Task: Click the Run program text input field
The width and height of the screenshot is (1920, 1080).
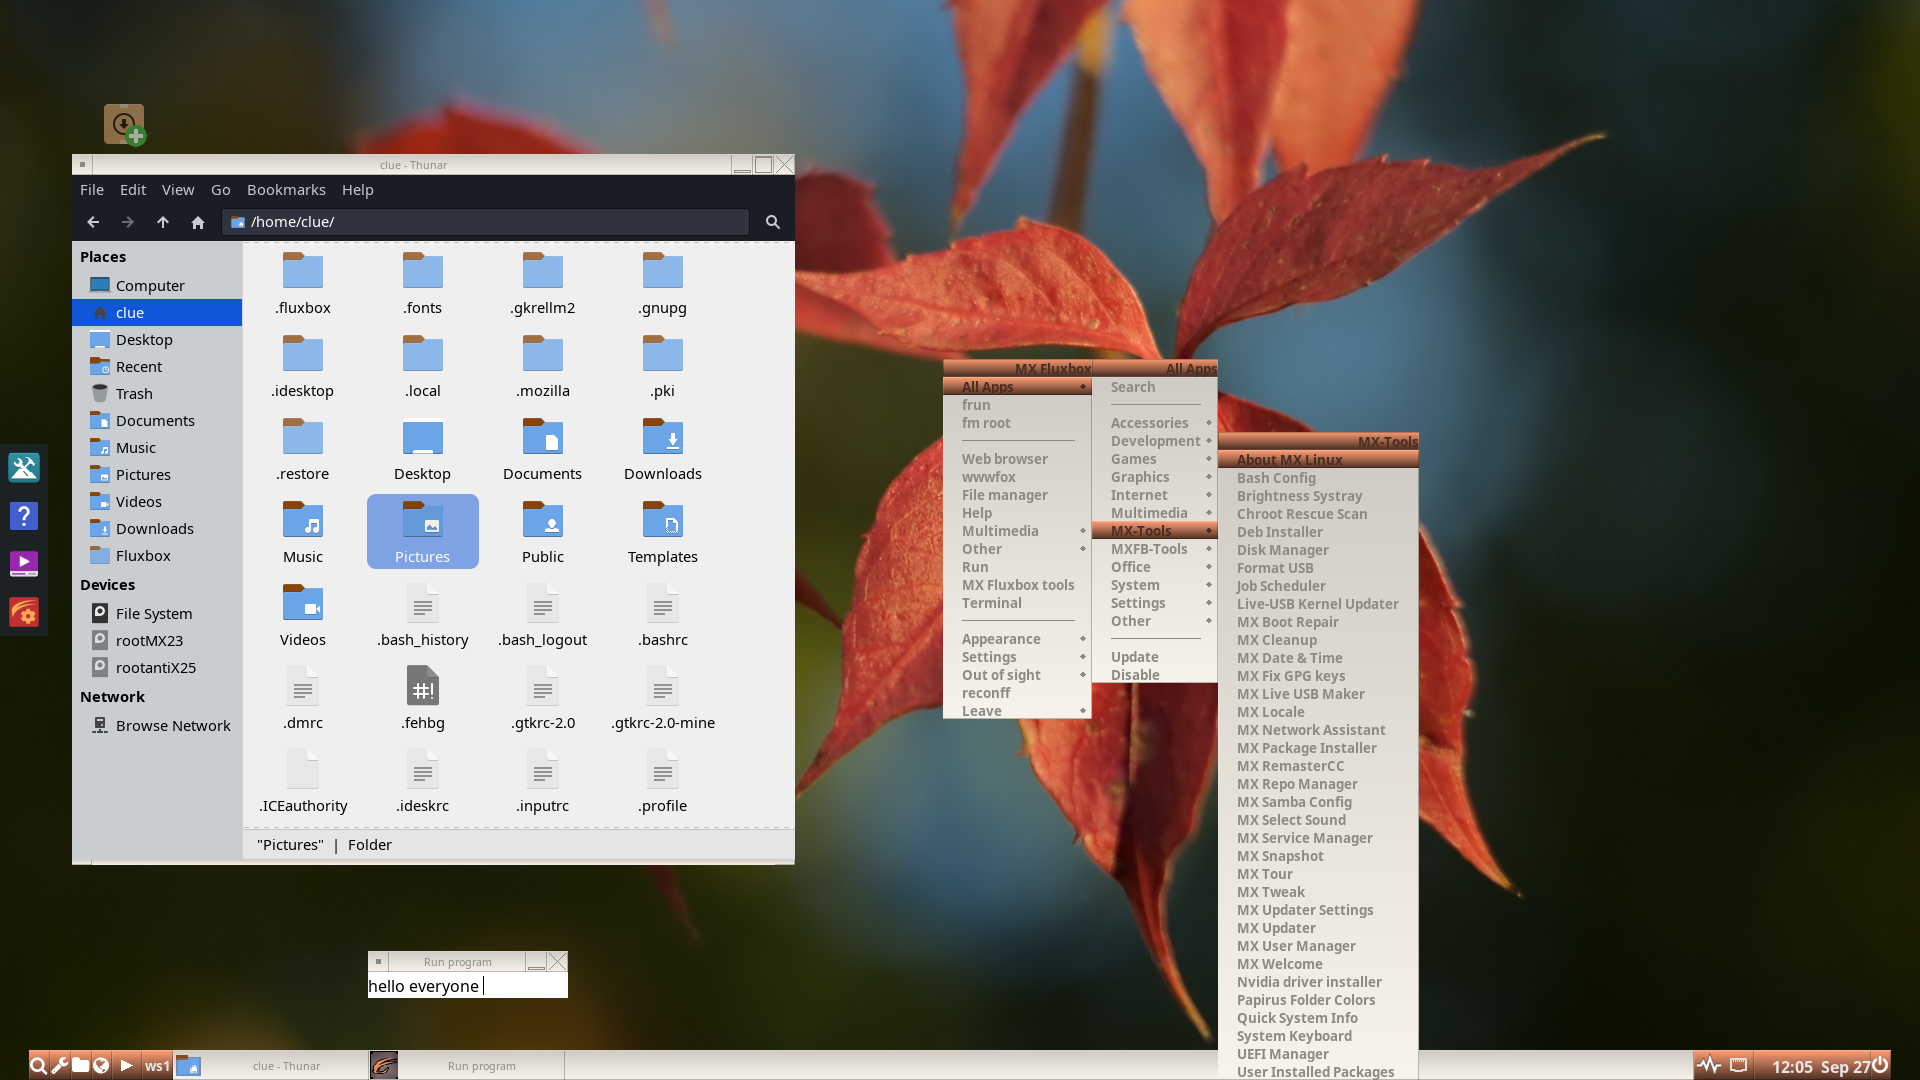Action: point(467,986)
